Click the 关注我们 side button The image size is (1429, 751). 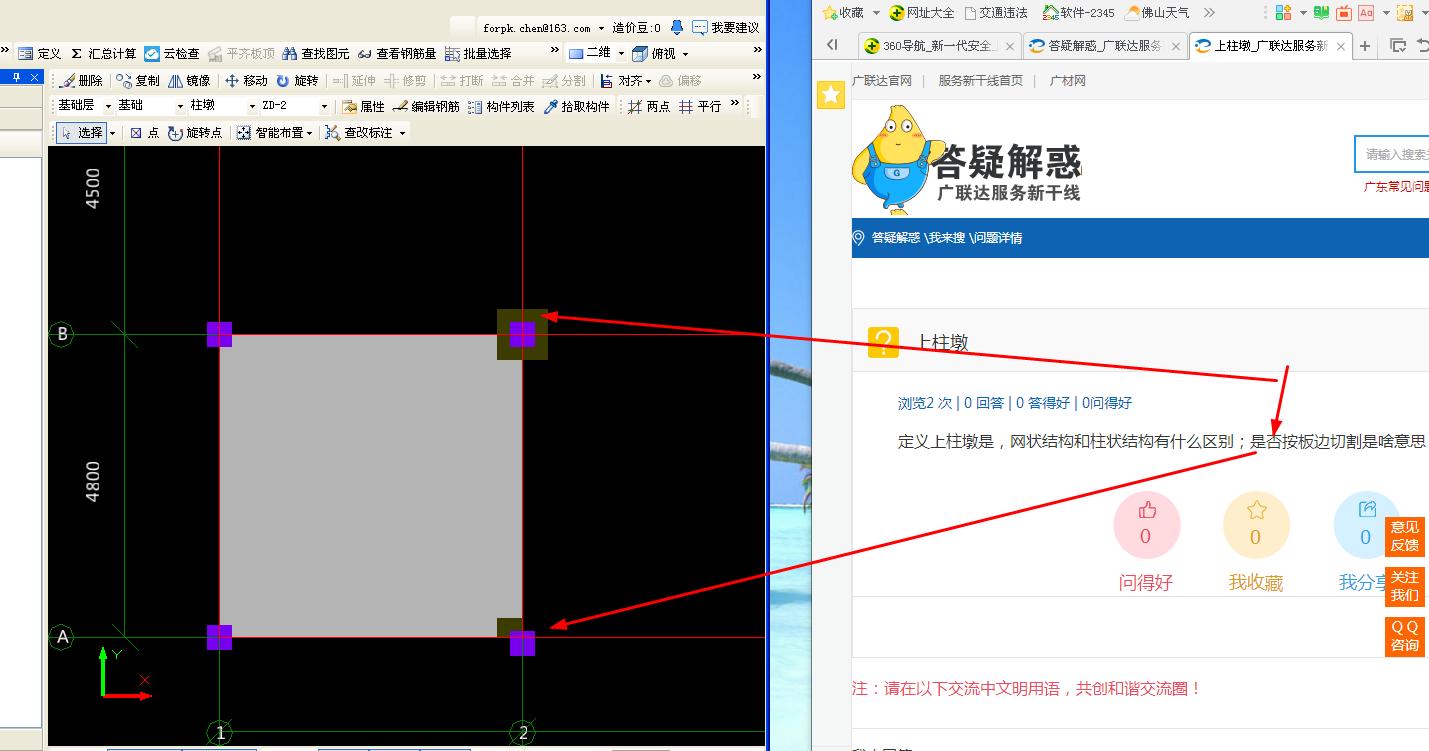click(1404, 587)
